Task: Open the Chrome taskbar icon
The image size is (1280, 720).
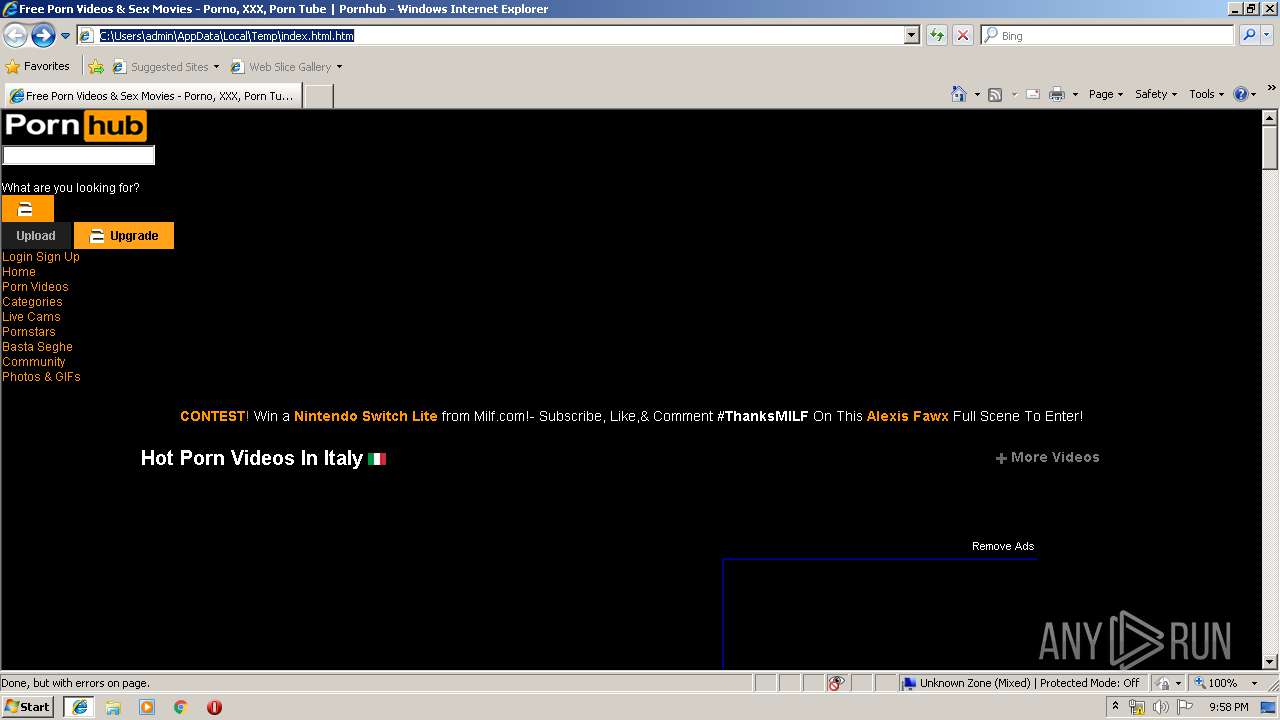Action: click(181, 707)
